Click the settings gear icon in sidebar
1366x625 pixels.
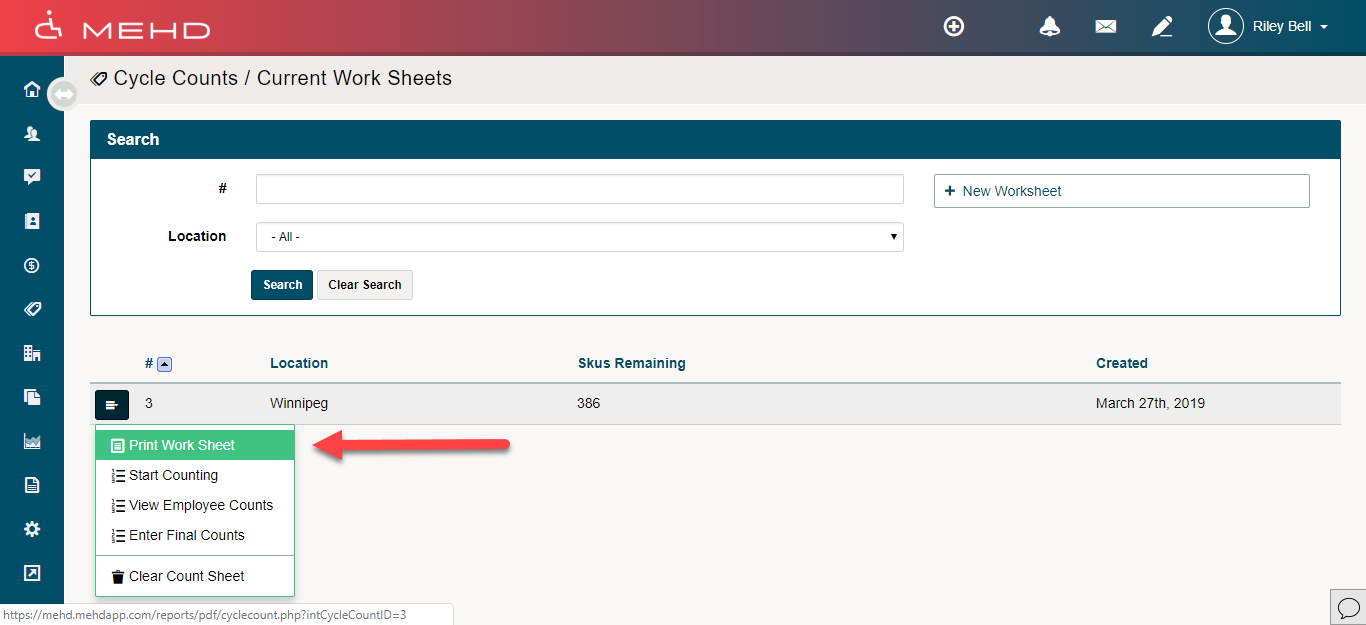pos(31,529)
